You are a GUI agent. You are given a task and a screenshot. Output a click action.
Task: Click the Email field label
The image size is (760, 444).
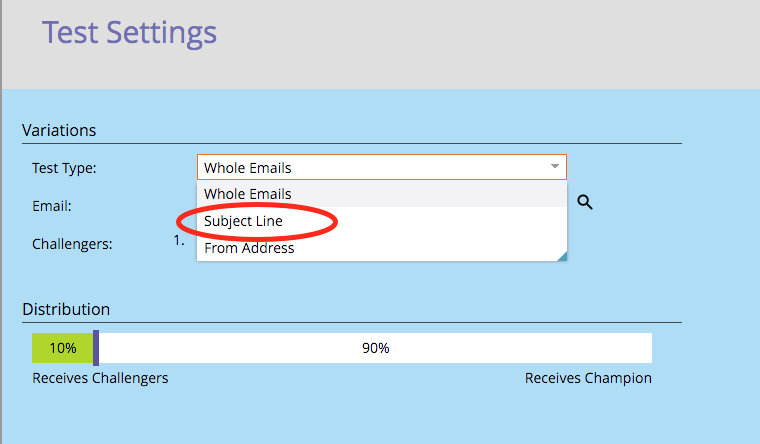[52, 206]
